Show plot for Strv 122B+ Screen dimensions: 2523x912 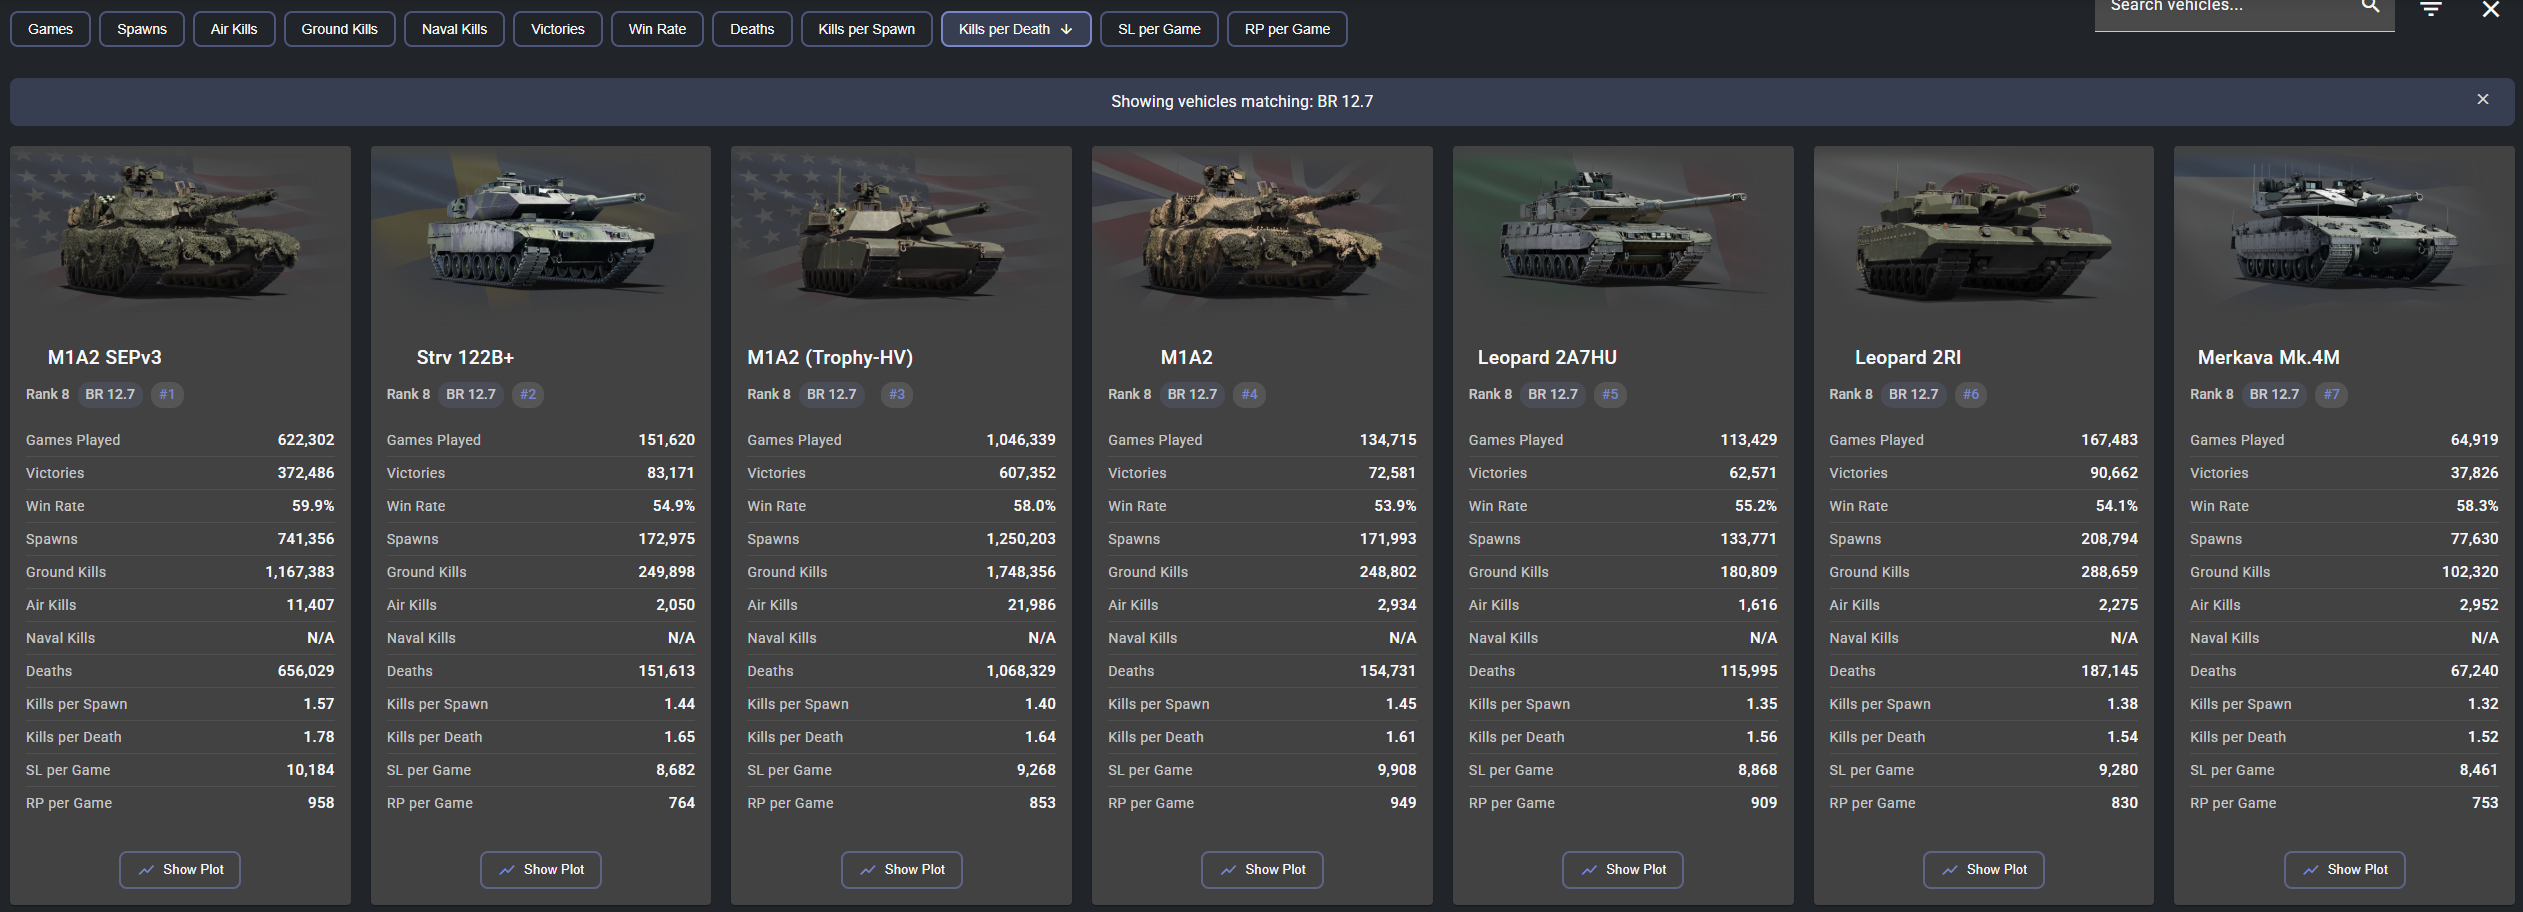541,870
